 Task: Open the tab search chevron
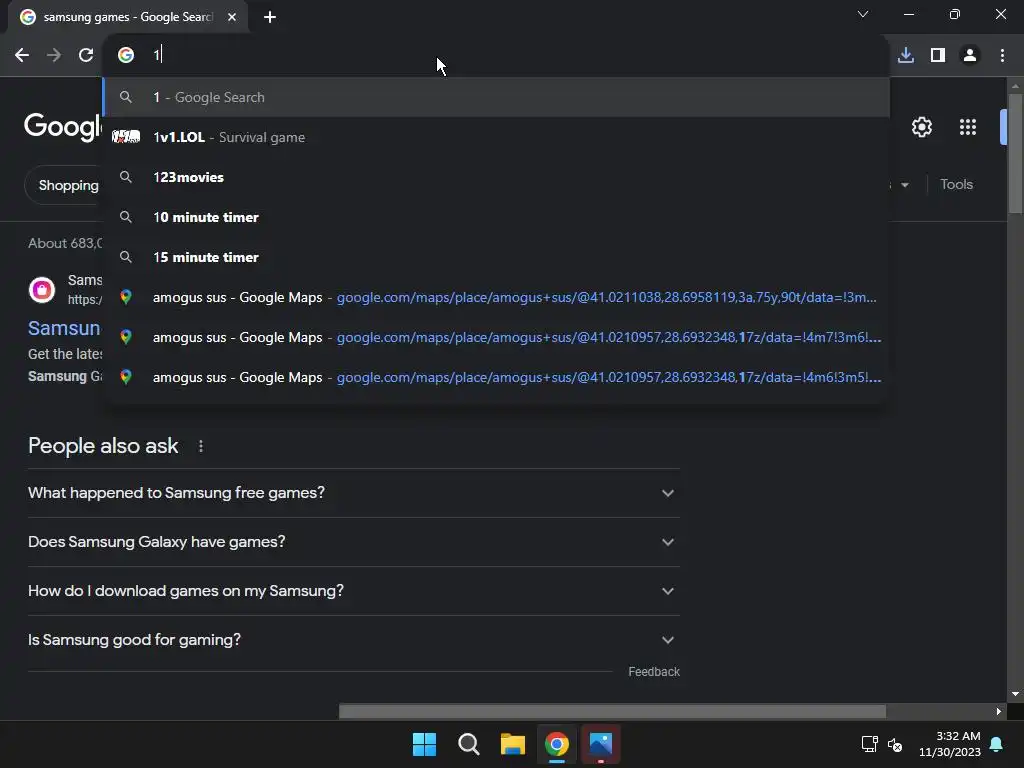click(x=863, y=14)
